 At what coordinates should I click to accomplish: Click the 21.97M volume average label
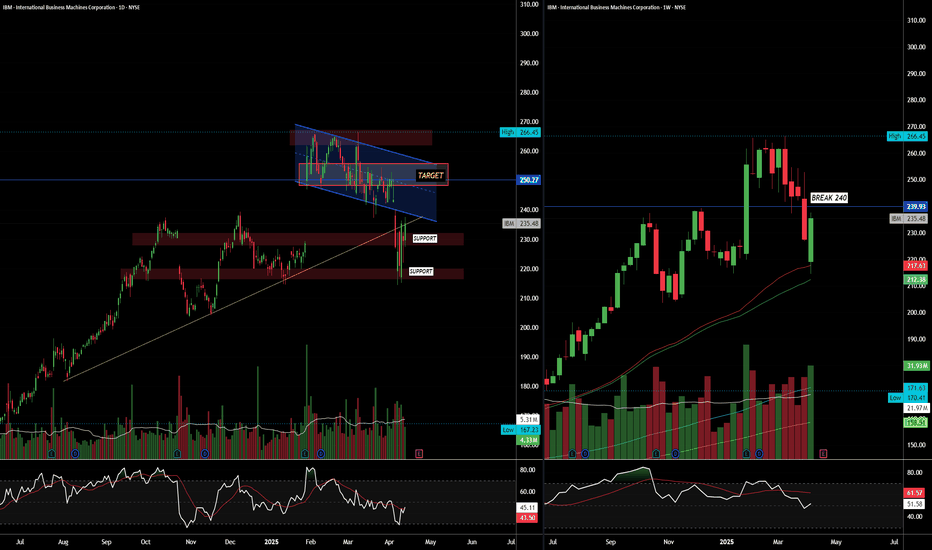click(916, 408)
